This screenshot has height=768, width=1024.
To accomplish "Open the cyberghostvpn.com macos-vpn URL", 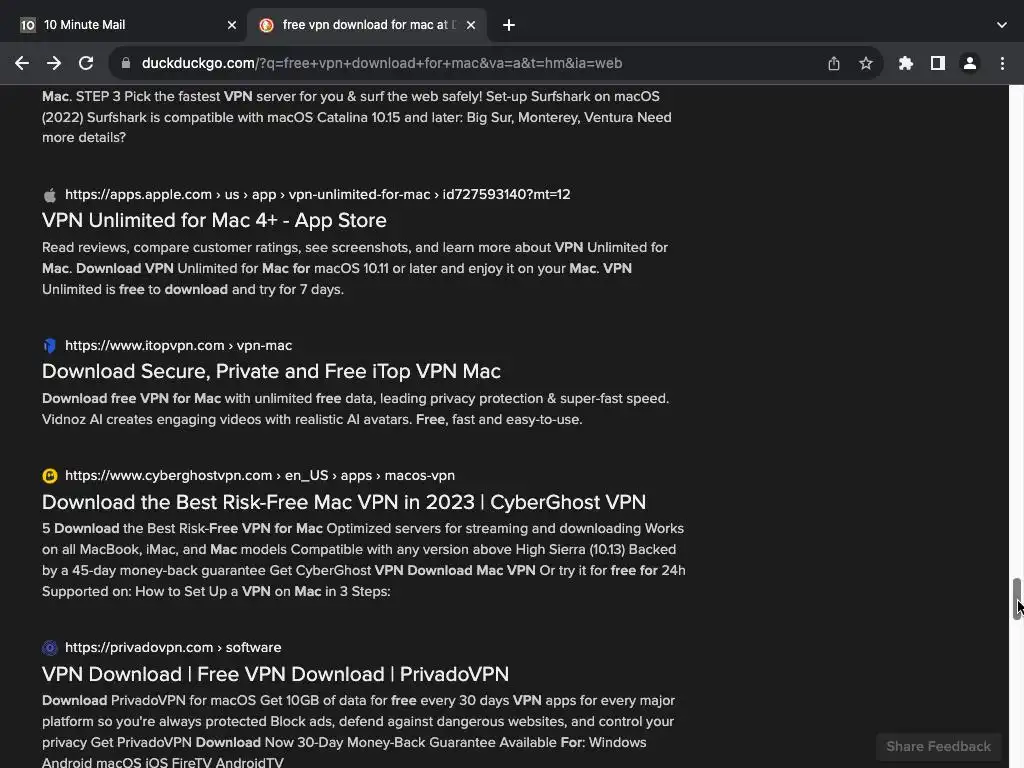I will pos(260,475).
